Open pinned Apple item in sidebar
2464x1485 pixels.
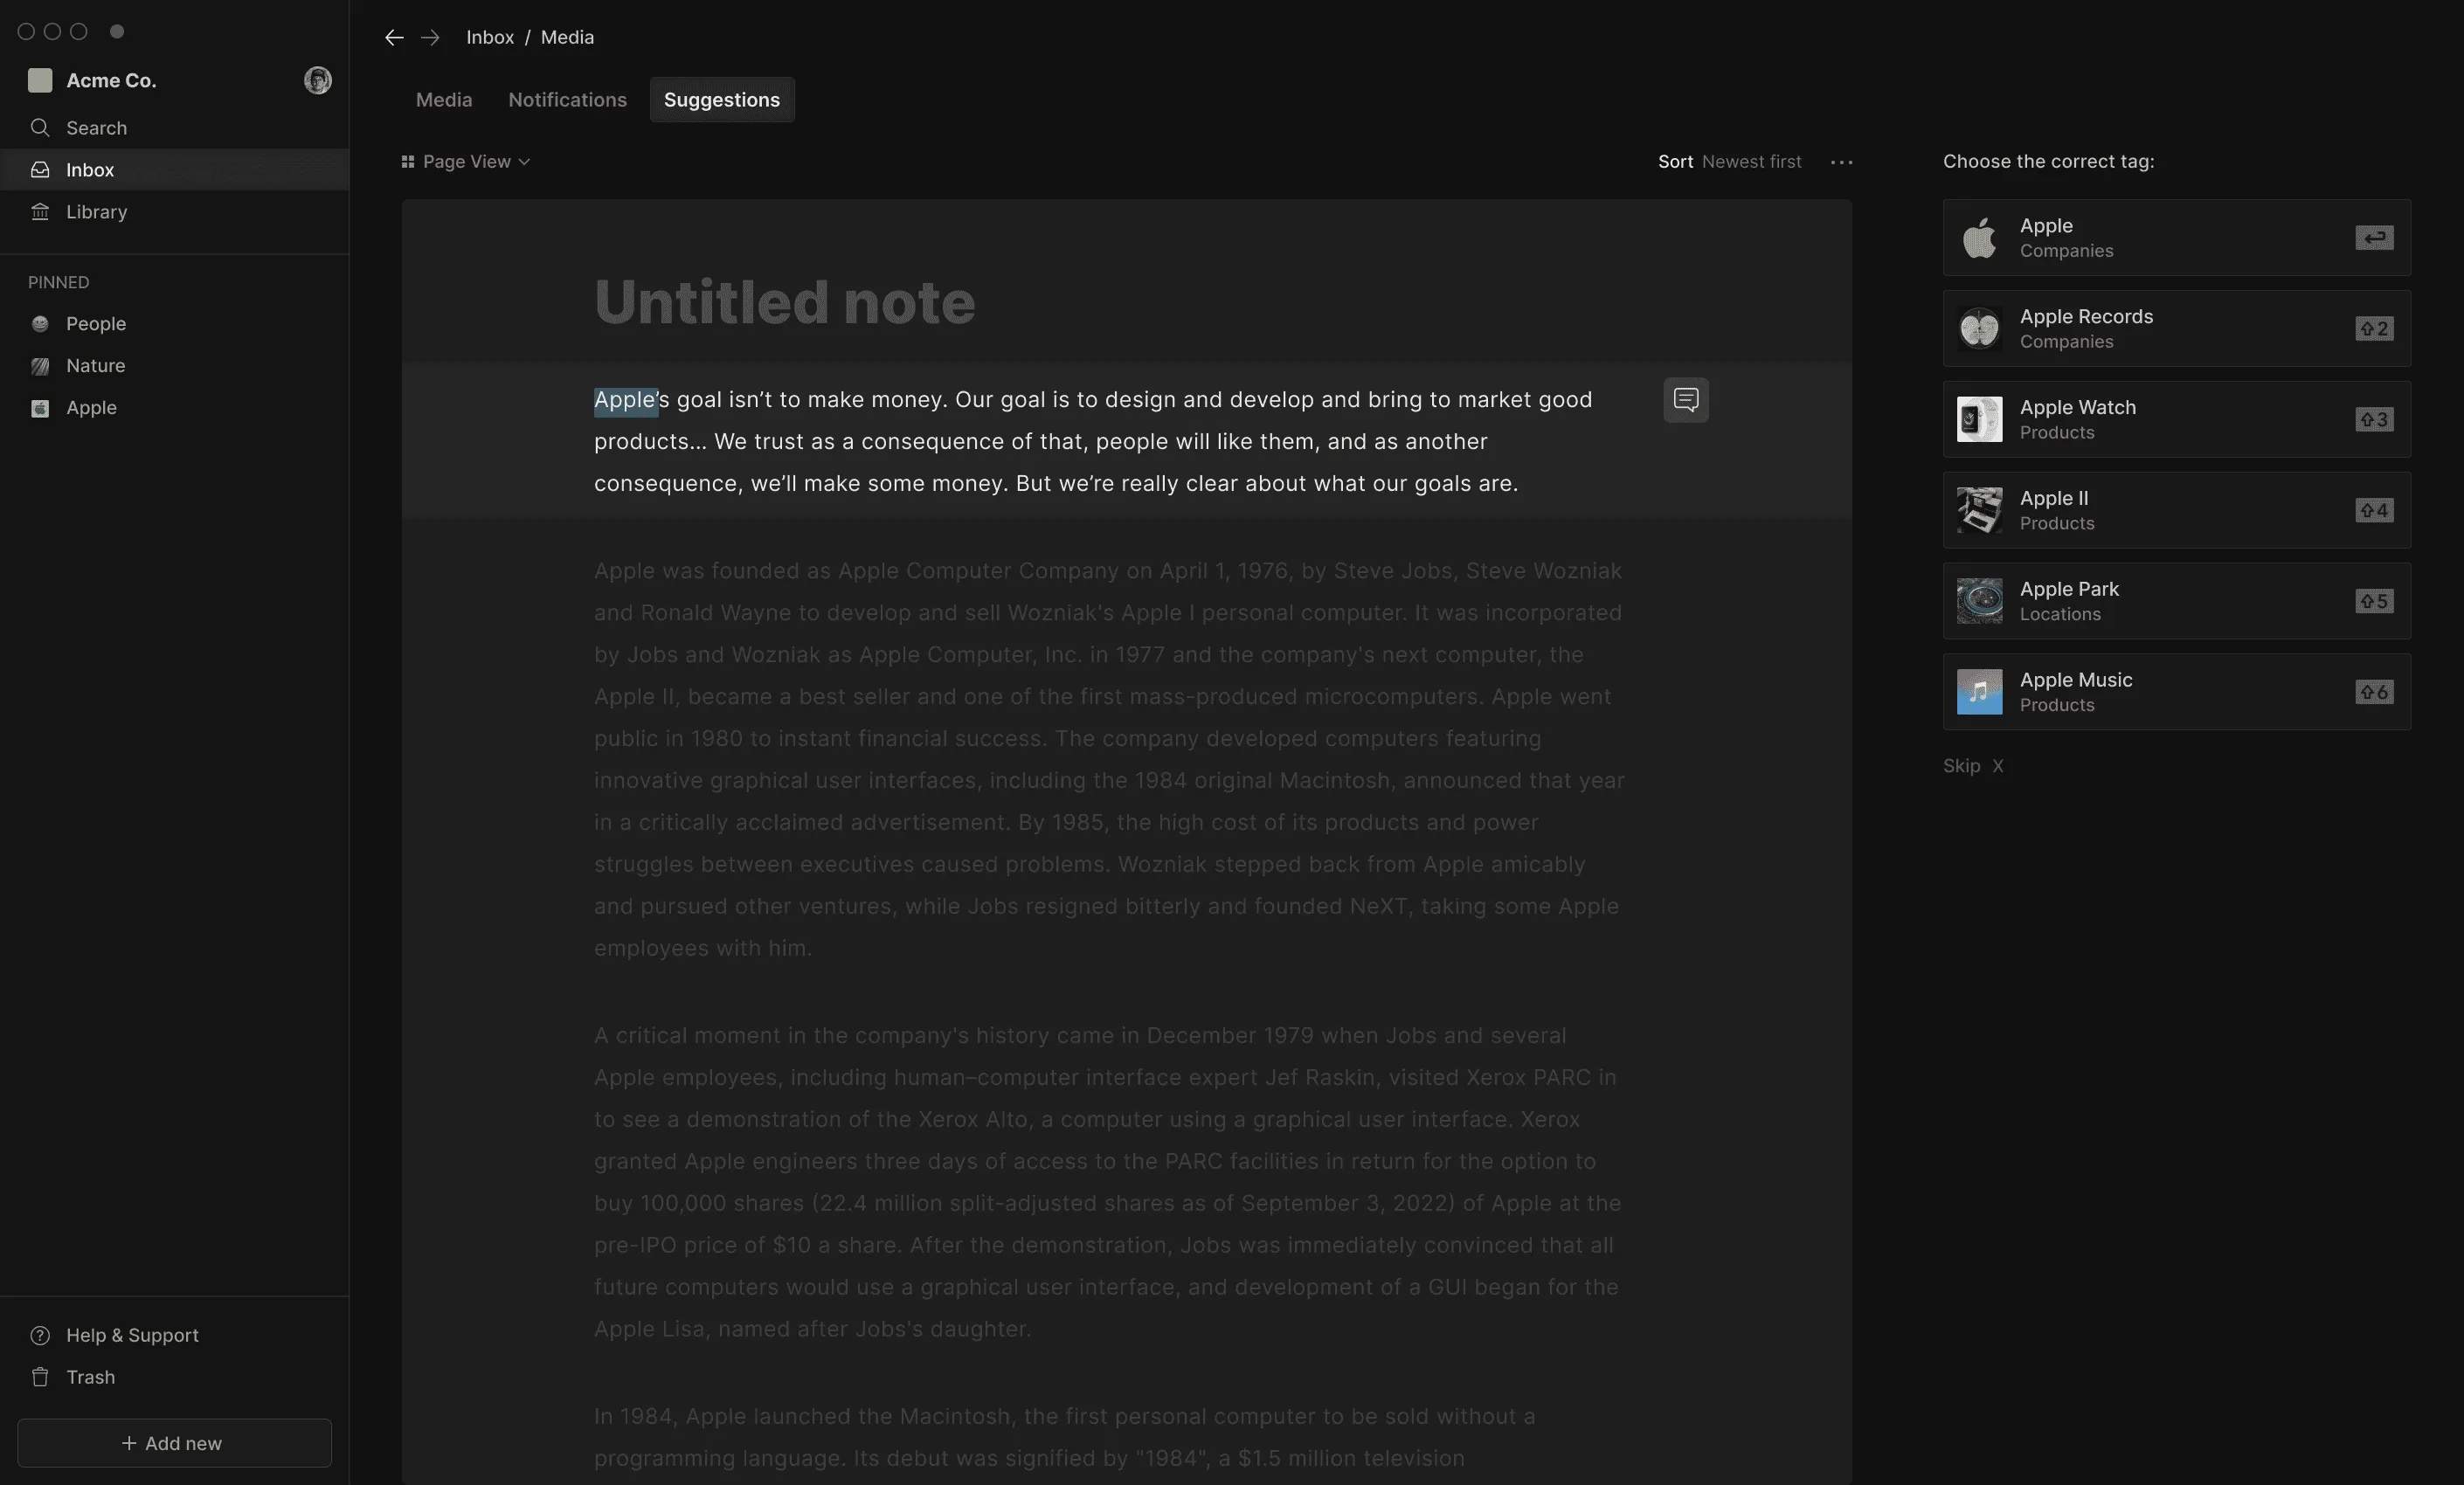coord(174,408)
